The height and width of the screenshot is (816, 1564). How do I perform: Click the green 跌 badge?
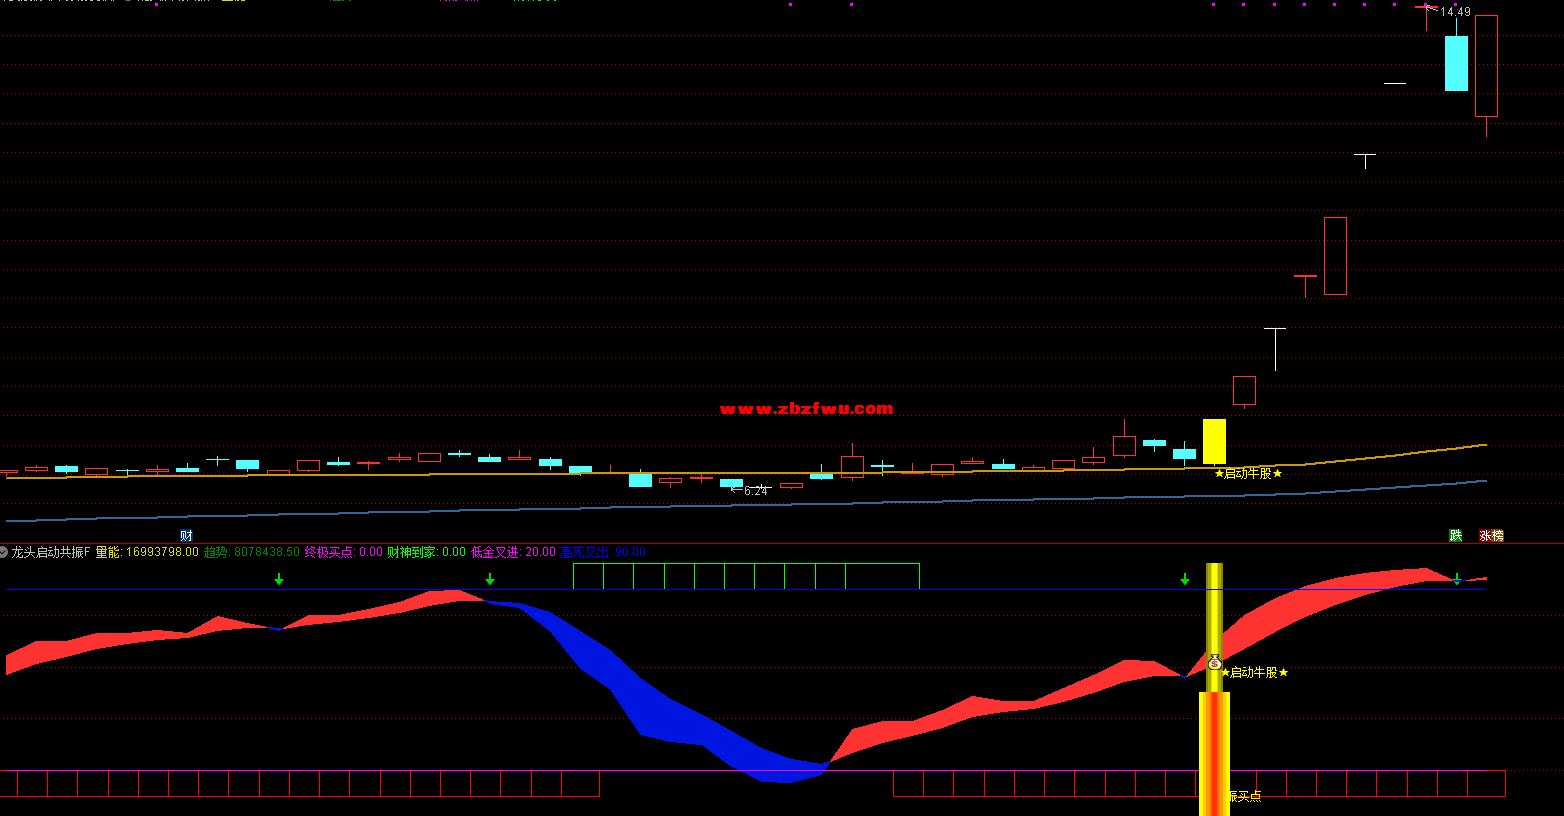pyautogui.click(x=1455, y=536)
